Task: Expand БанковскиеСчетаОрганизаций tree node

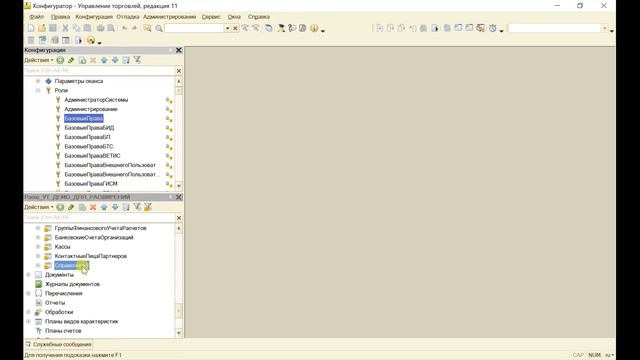Action: 38,237
